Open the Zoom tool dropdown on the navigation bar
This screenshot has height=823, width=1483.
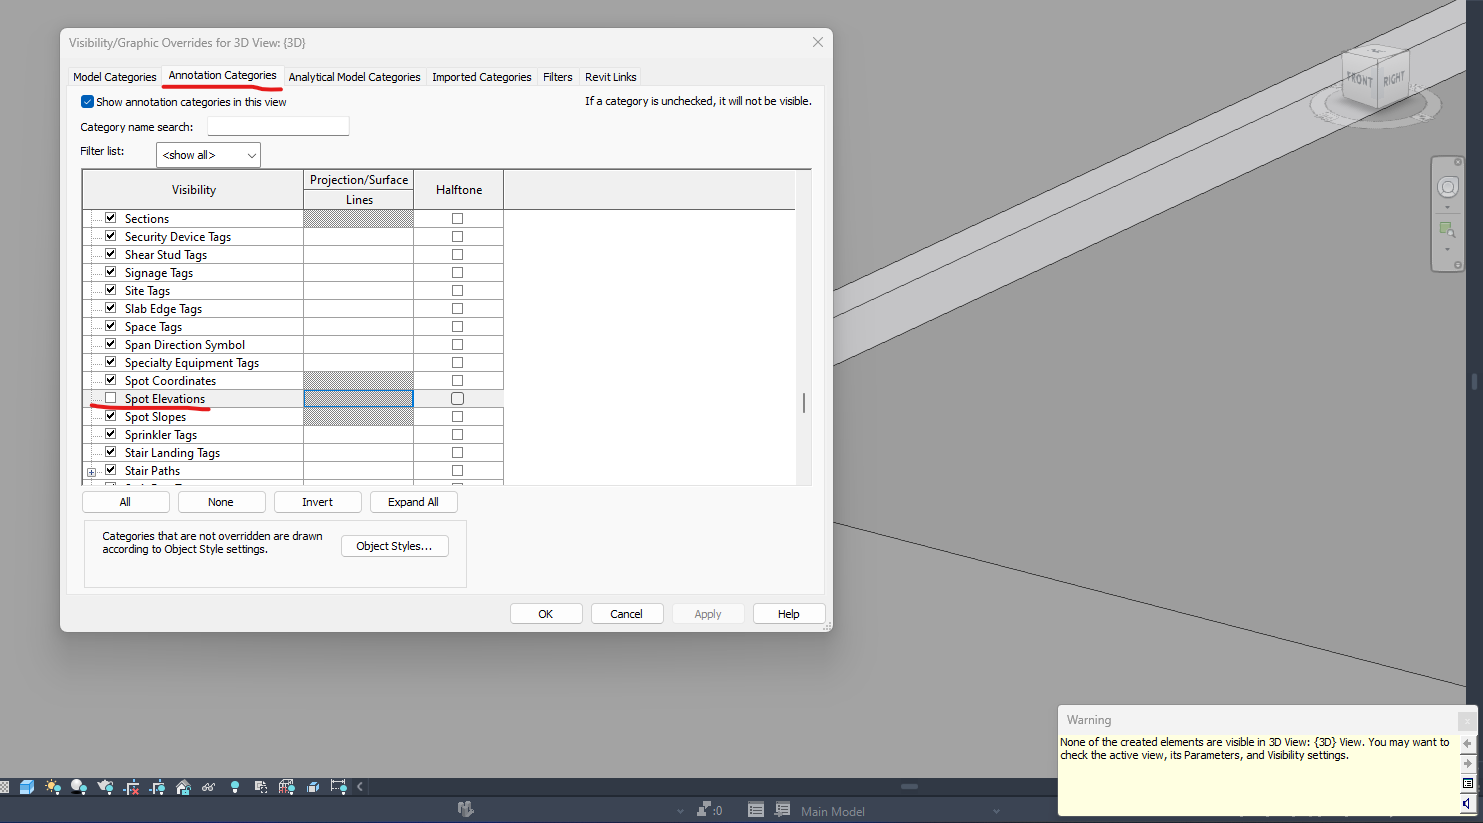[x=1447, y=250]
